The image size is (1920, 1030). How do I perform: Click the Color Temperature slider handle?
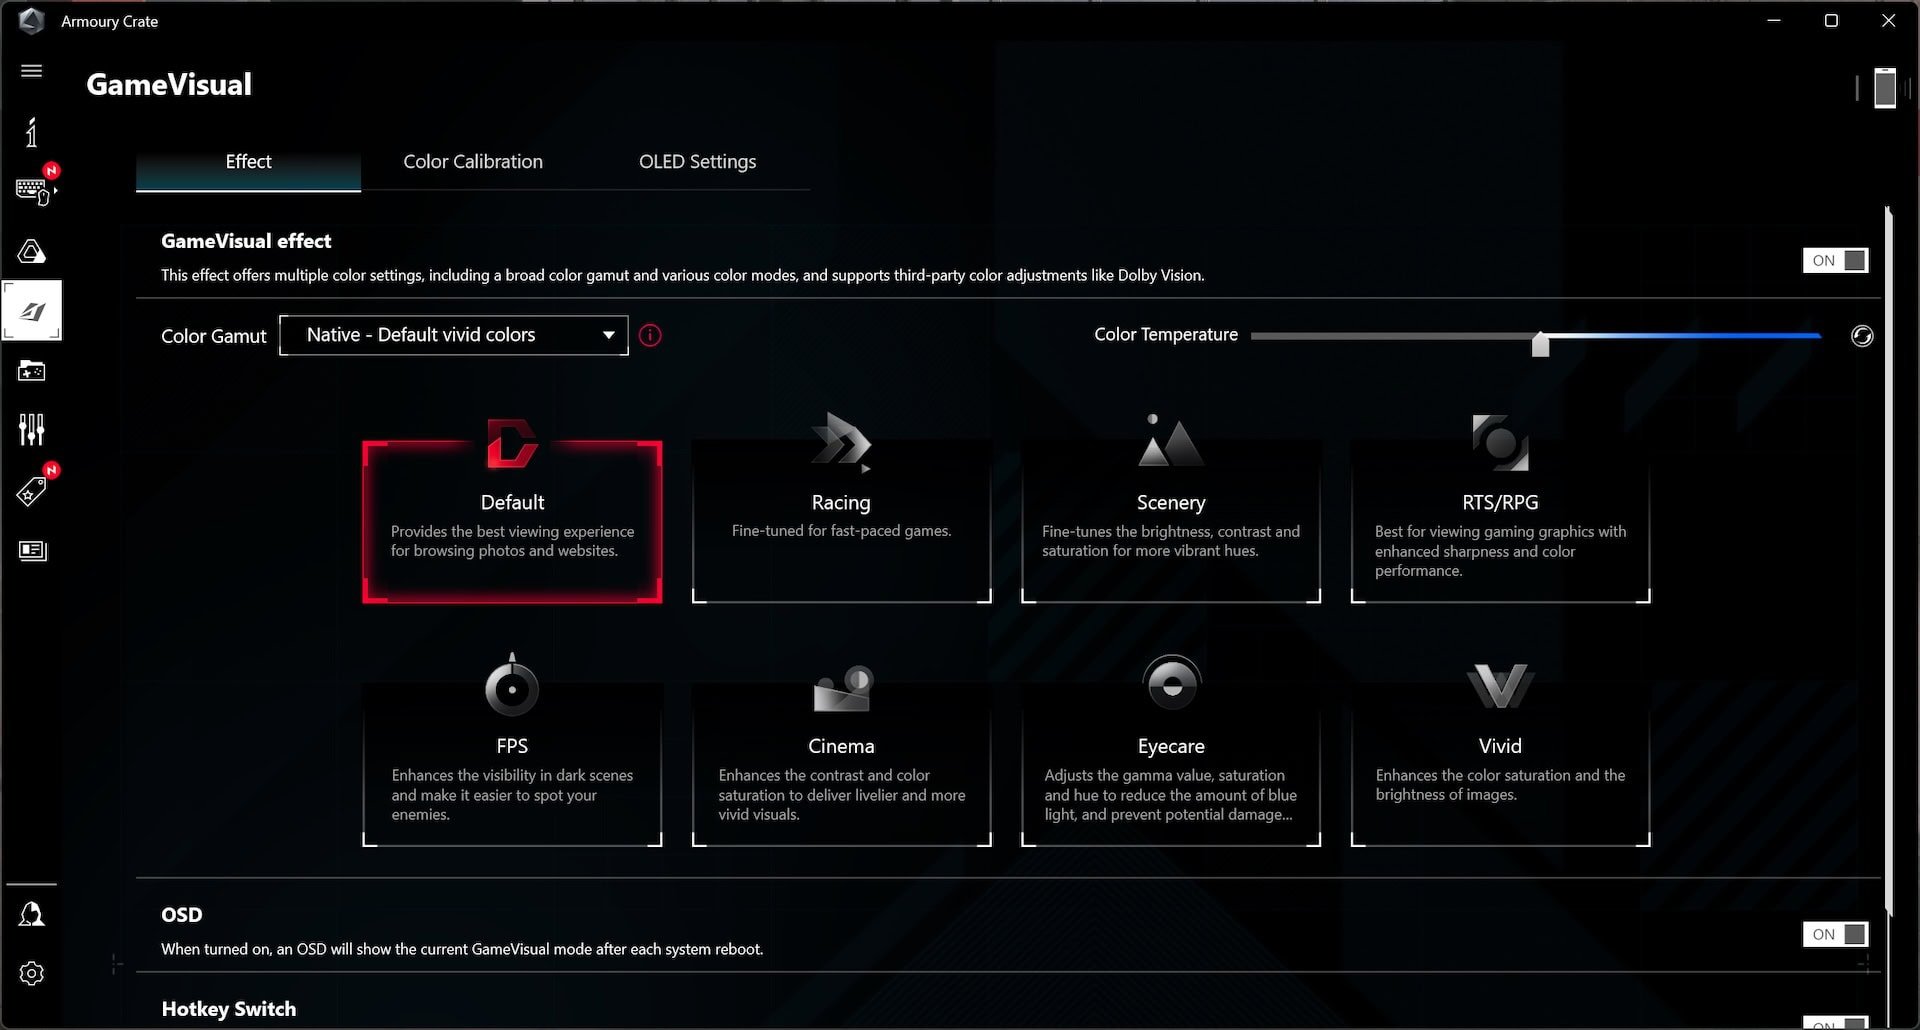point(1540,344)
